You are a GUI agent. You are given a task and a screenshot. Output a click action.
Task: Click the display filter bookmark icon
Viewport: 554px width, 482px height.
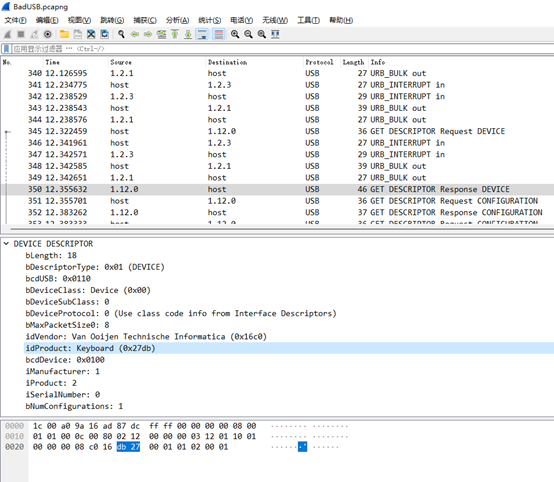coord(6,48)
